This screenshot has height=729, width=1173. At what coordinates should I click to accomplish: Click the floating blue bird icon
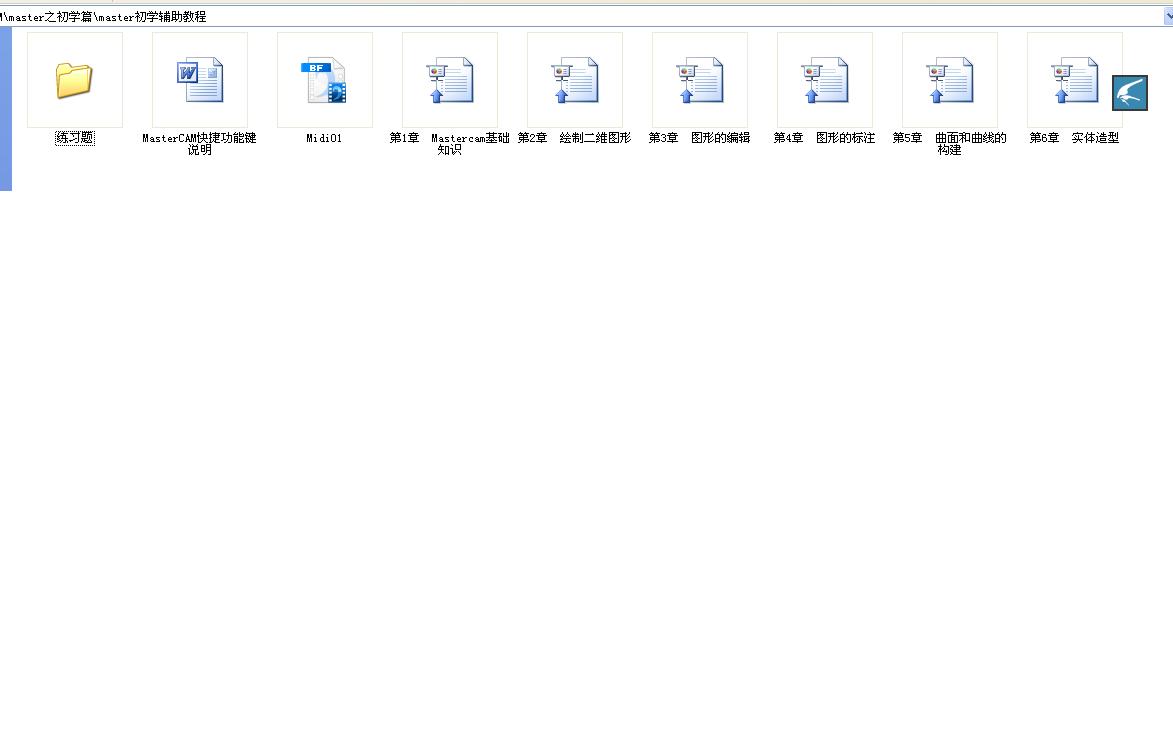1130,93
